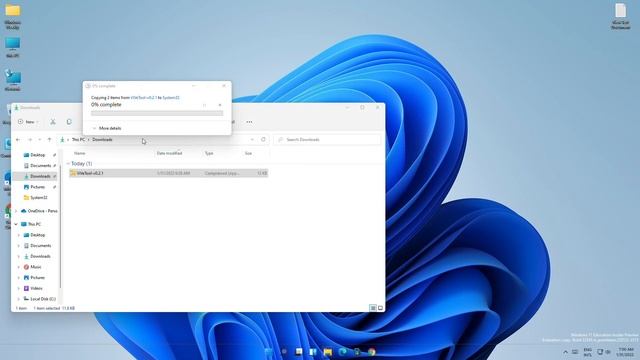
Task: Expand More details in copy dialog
Action: pyautogui.click(x=107, y=128)
